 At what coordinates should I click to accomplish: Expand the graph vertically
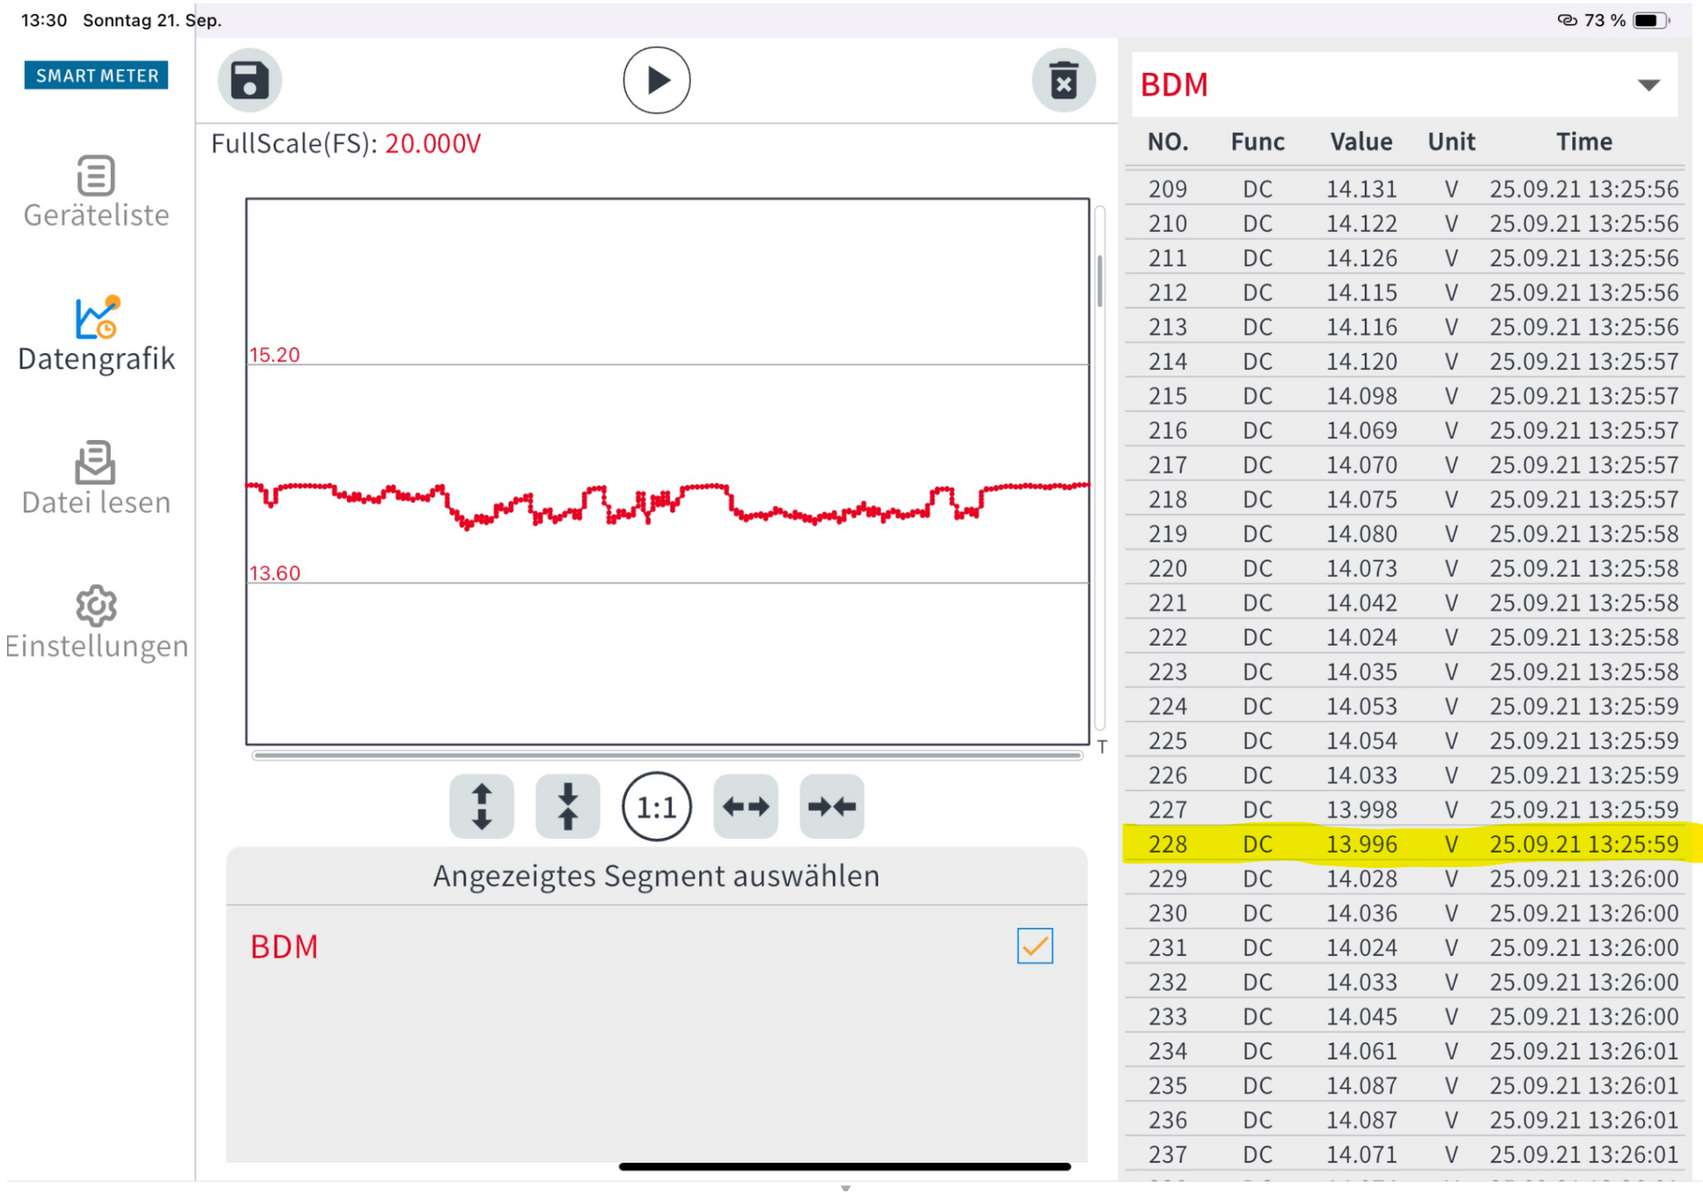point(481,806)
